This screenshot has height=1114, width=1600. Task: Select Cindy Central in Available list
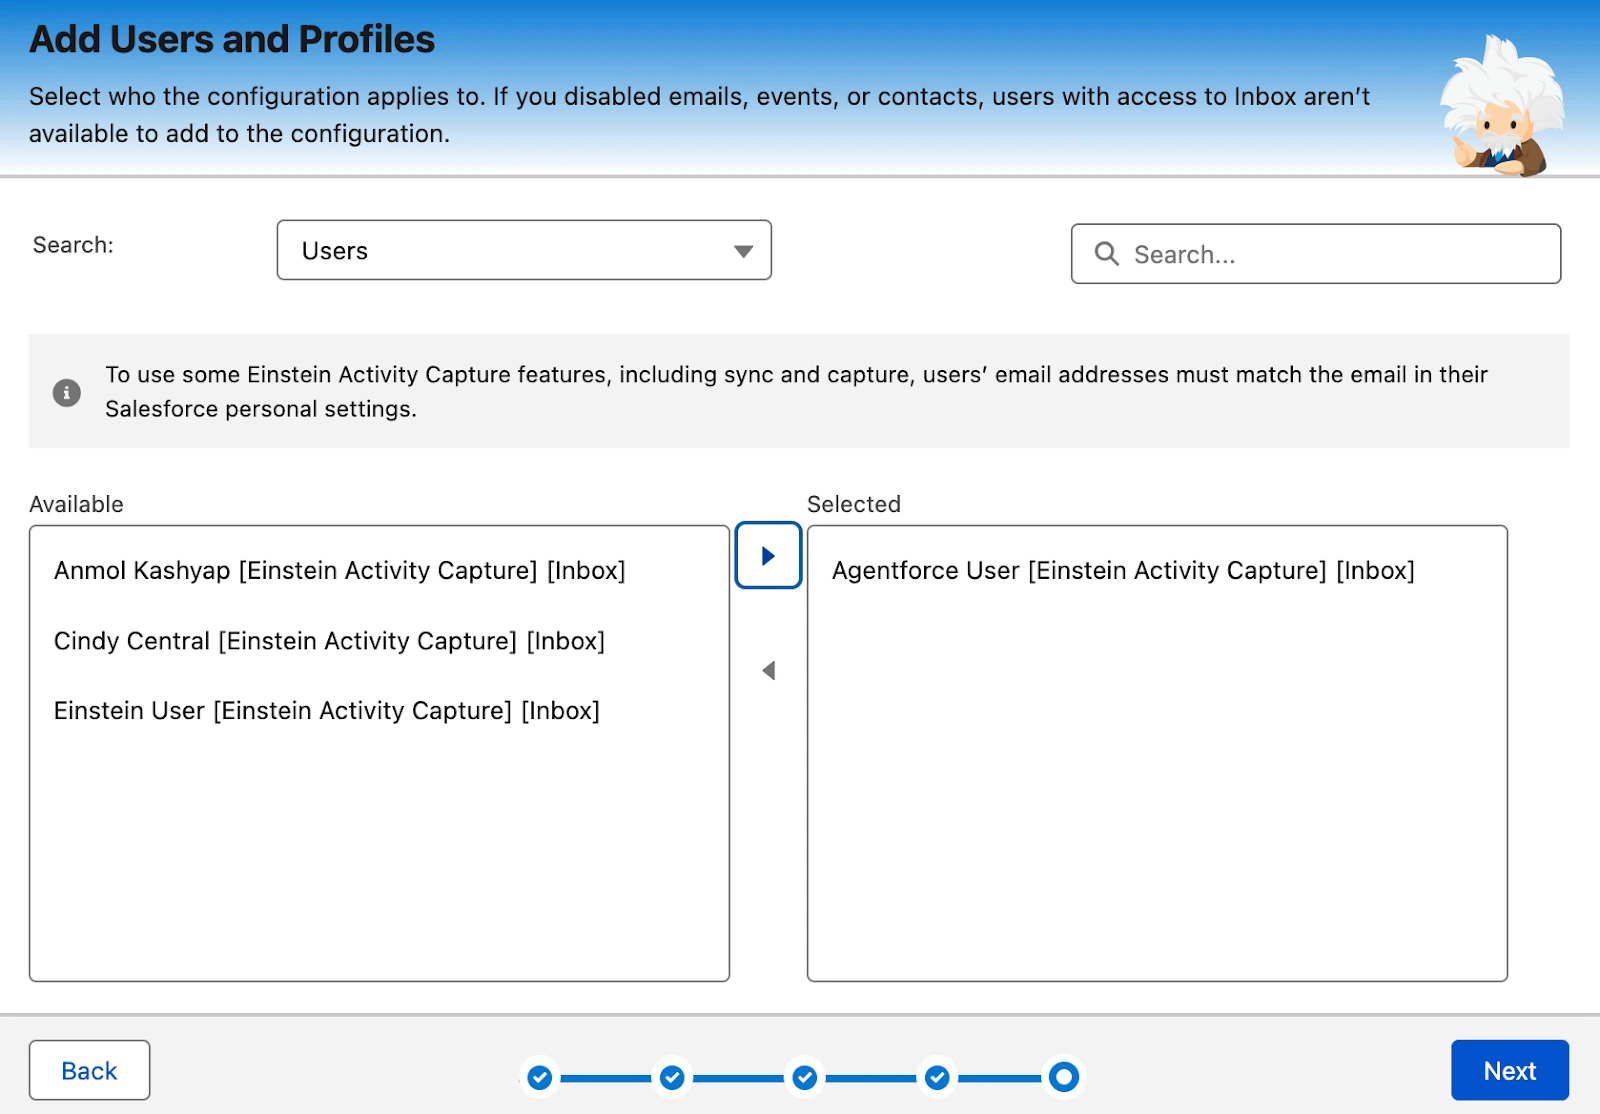tap(330, 641)
